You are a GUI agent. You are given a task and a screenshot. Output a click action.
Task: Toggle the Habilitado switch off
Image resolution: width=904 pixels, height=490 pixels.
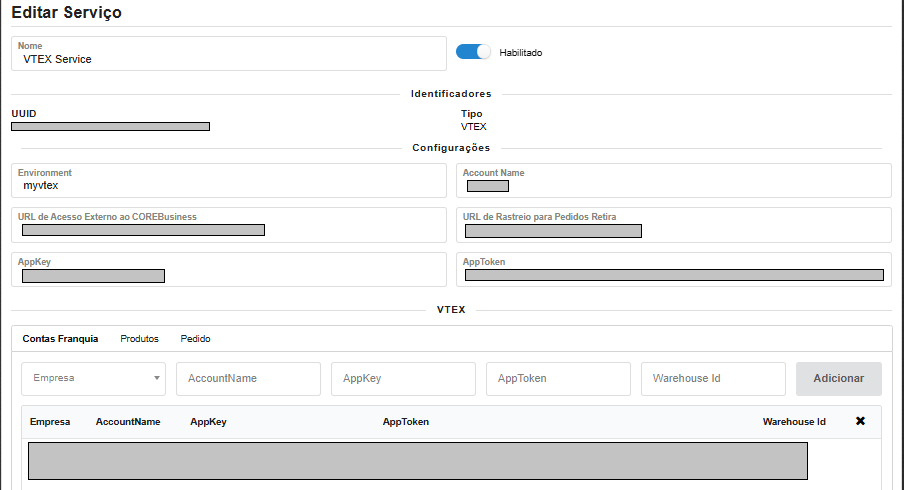pos(474,52)
